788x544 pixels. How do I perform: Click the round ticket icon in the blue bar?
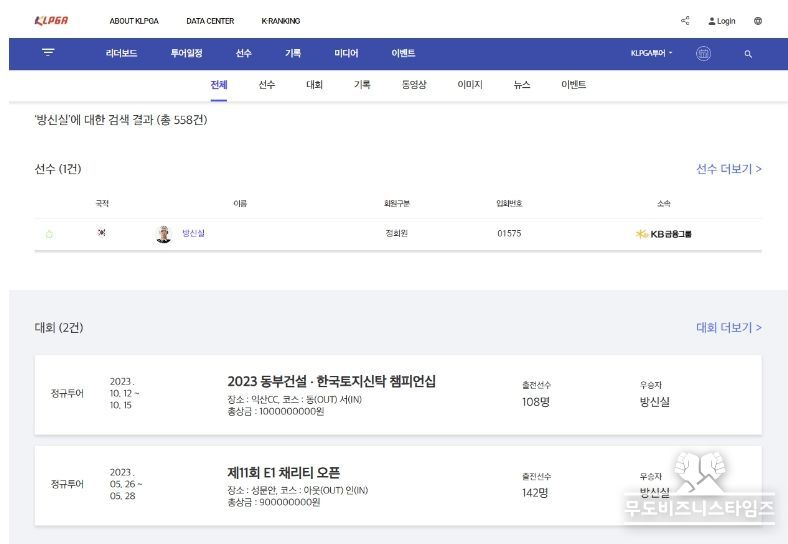[703, 53]
